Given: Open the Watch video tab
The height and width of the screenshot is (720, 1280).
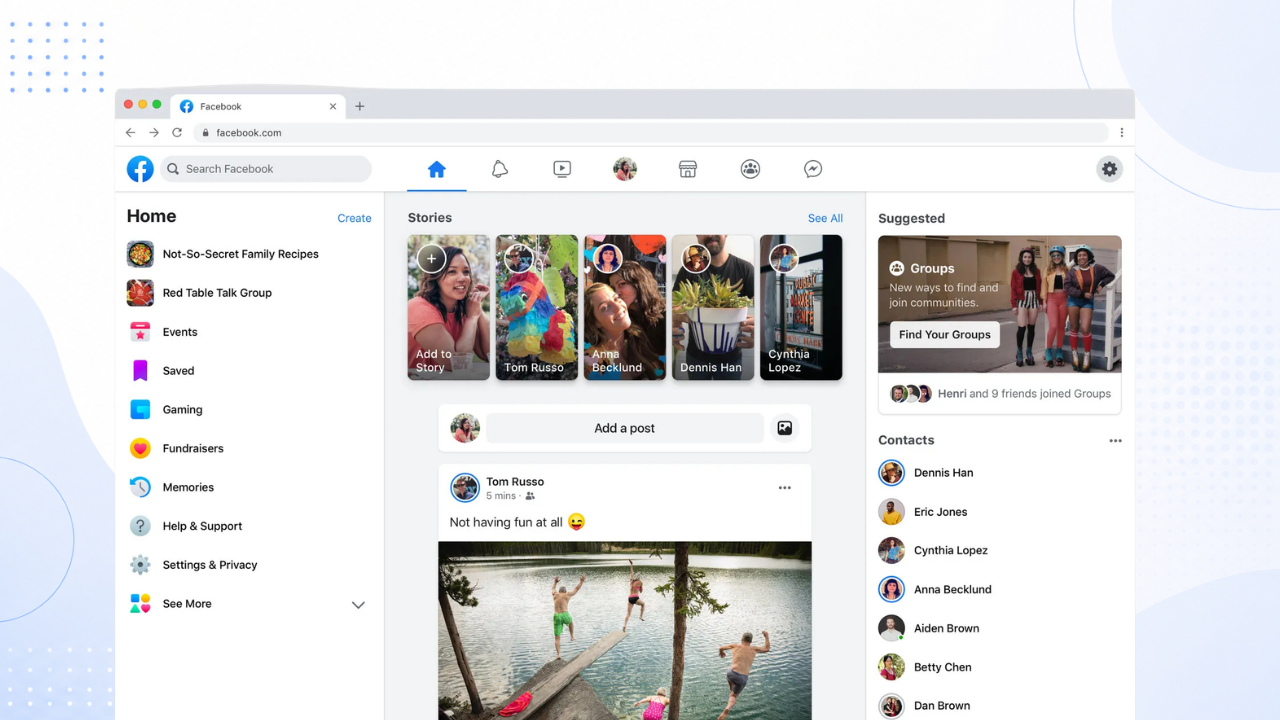Looking at the screenshot, I should (562, 170).
